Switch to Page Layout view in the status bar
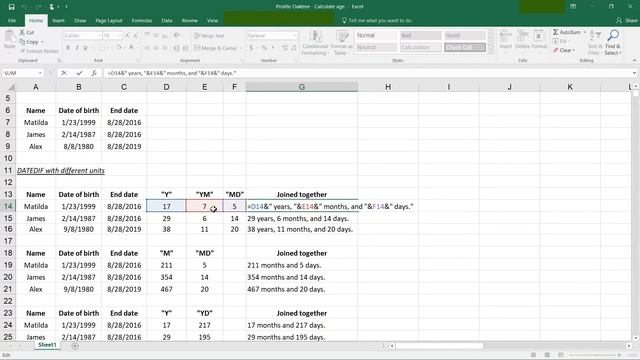640x360 pixels. (x=547, y=355)
